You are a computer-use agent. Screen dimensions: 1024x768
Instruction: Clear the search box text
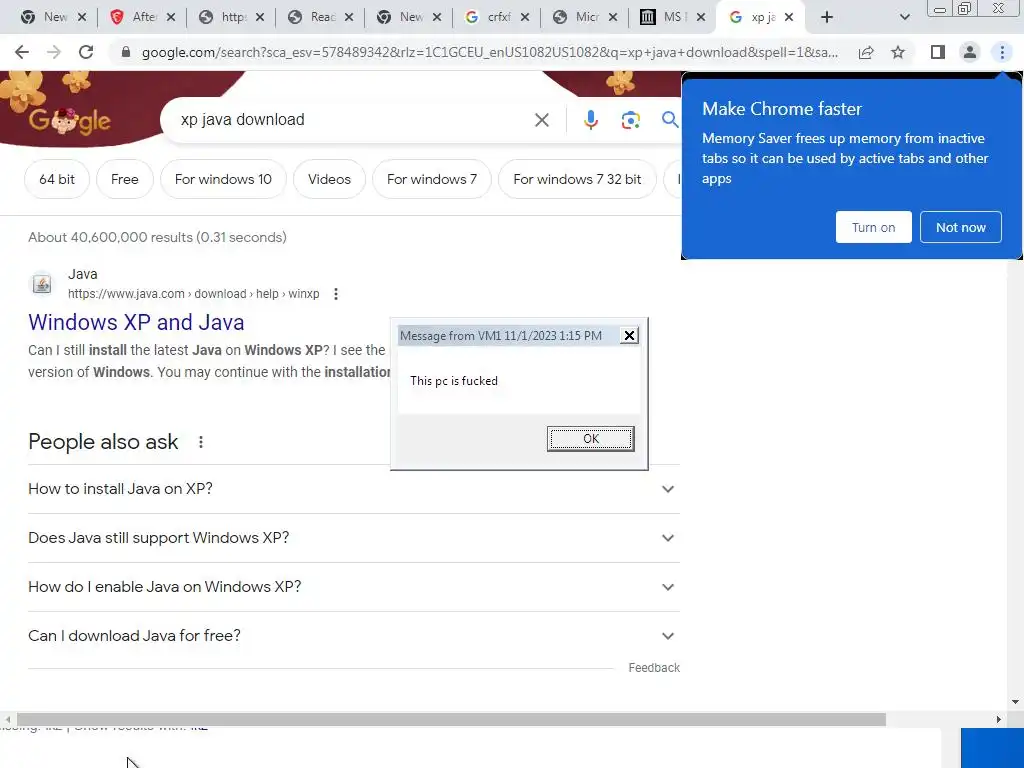pos(541,120)
